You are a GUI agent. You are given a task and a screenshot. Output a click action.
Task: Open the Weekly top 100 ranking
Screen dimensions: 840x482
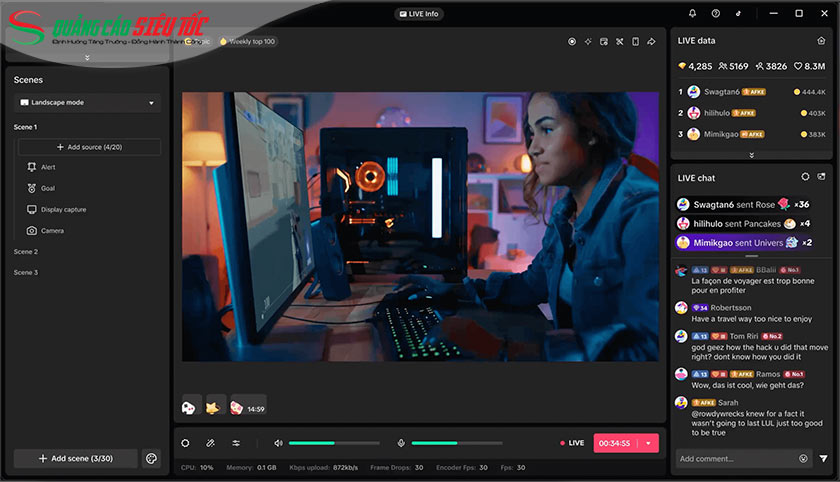248,41
